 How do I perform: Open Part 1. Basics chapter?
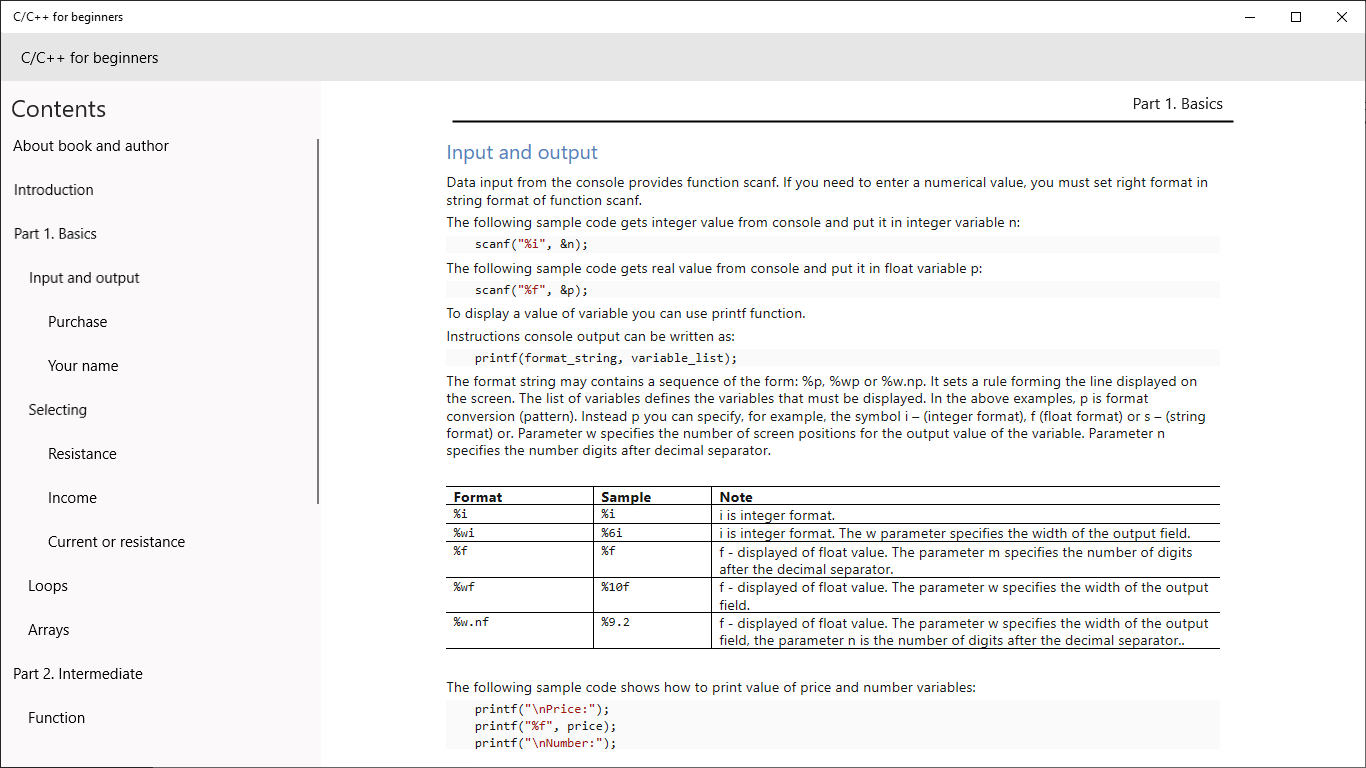tap(55, 233)
